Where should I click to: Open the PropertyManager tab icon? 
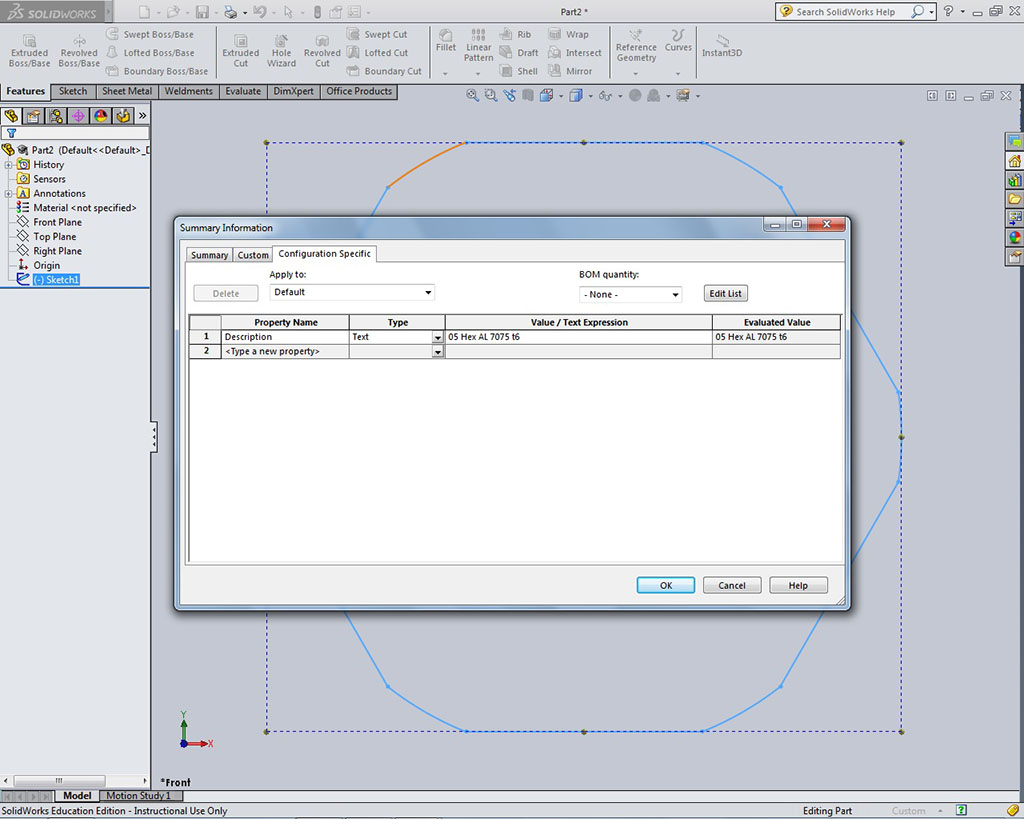(33, 116)
